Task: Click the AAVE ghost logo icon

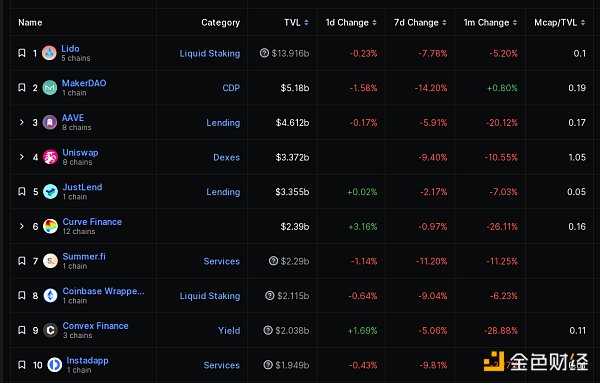Action: coord(50,122)
